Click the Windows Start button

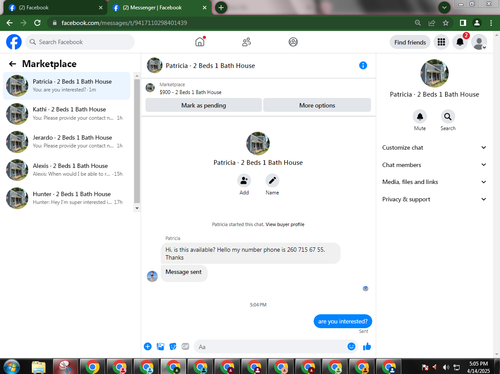pos(12,367)
